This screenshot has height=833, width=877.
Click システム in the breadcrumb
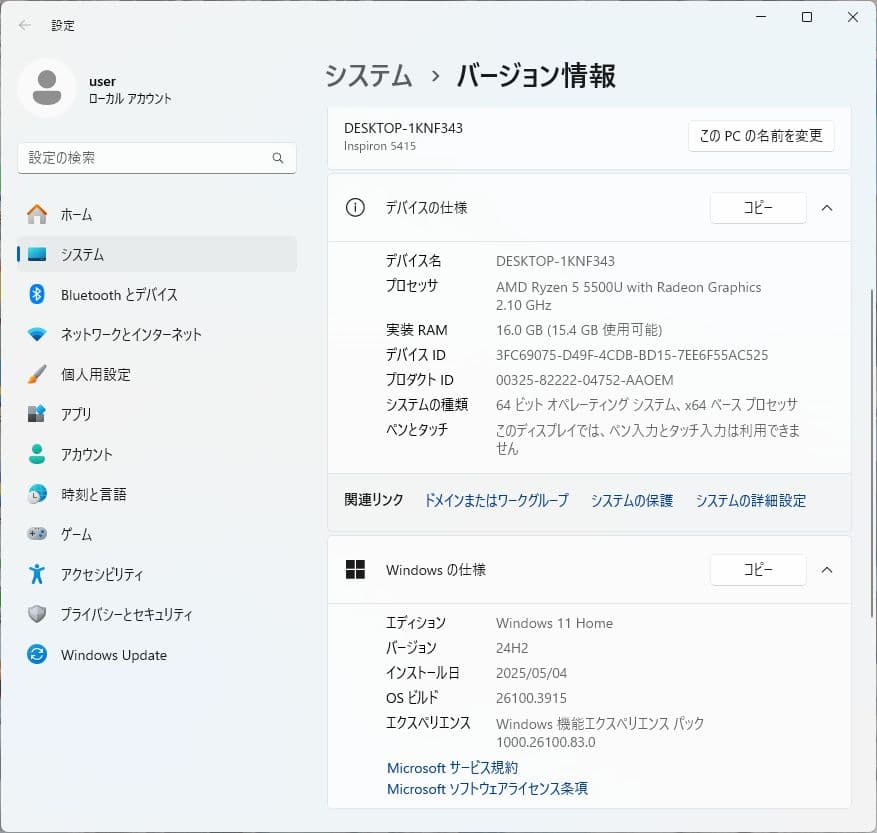point(369,75)
